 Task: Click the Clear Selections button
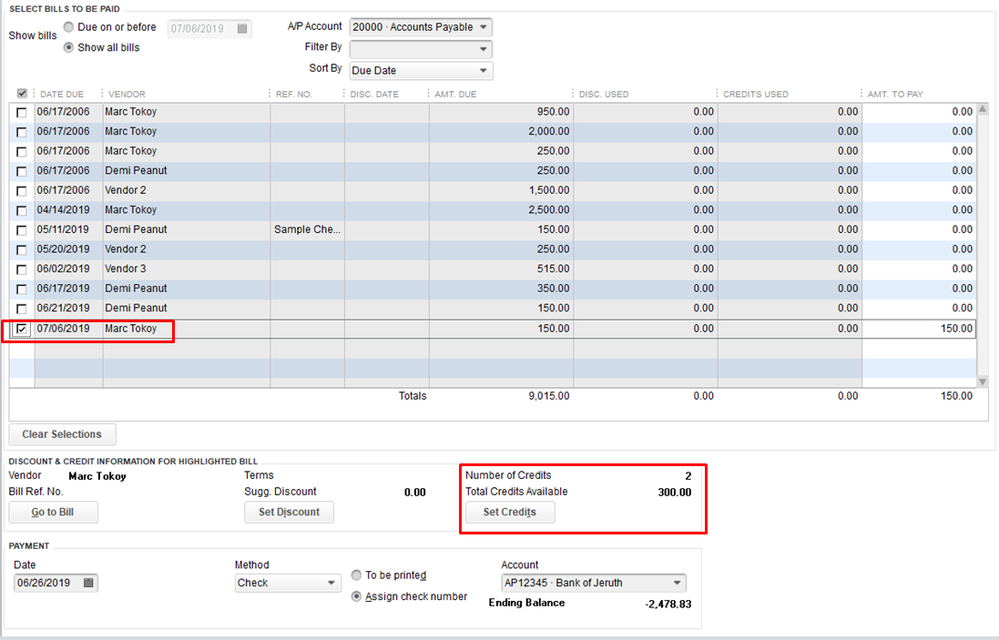coord(62,435)
